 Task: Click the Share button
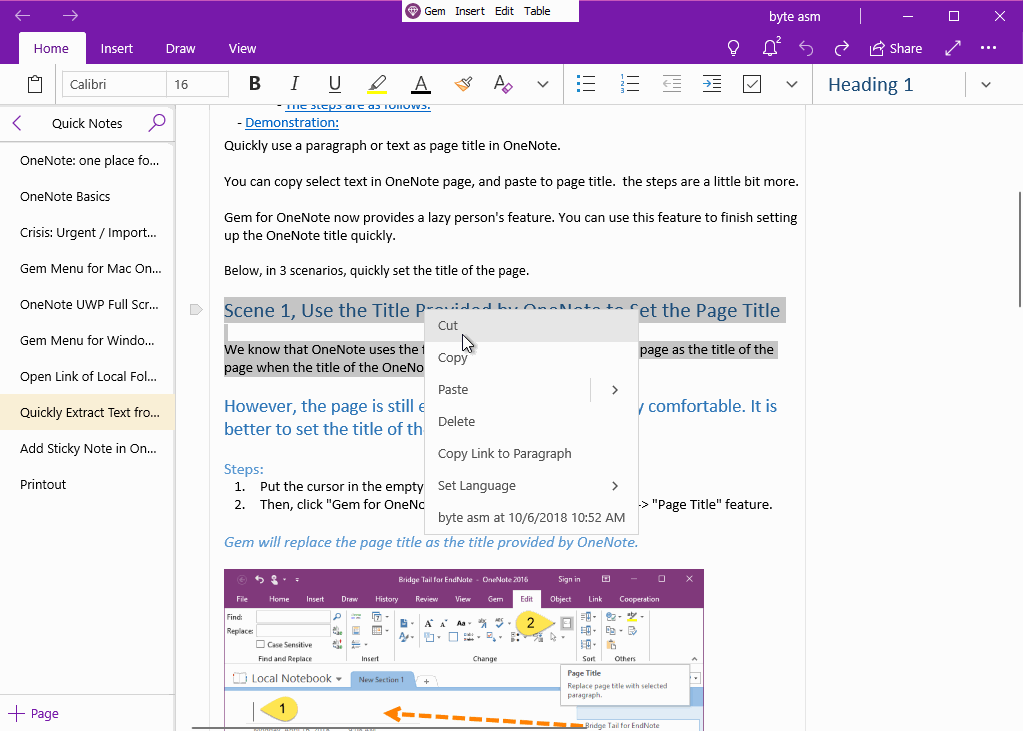click(x=896, y=48)
